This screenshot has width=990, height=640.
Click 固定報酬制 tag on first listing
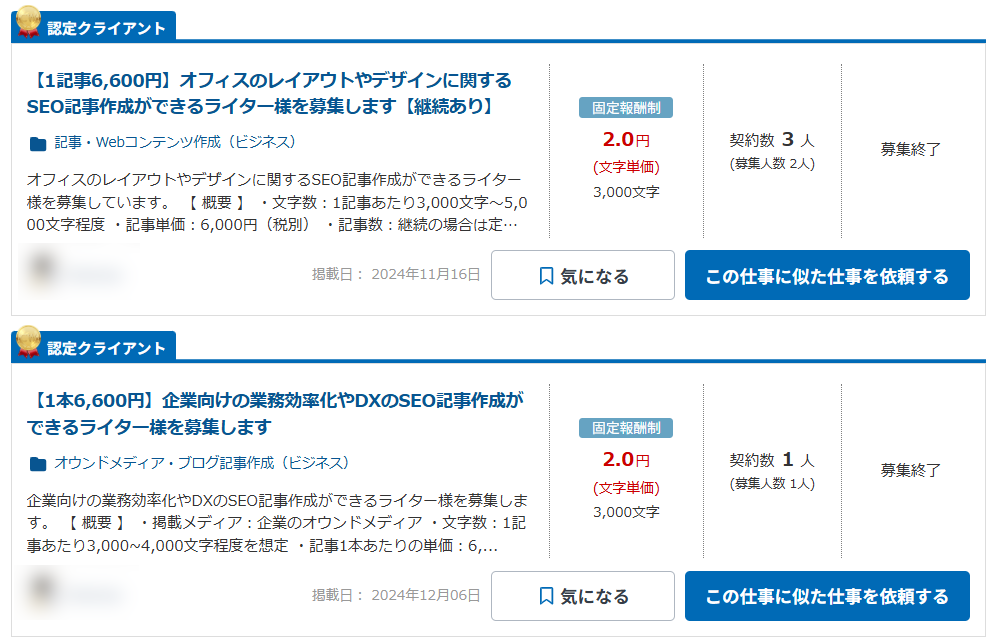pyautogui.click(x=626, y=108)
